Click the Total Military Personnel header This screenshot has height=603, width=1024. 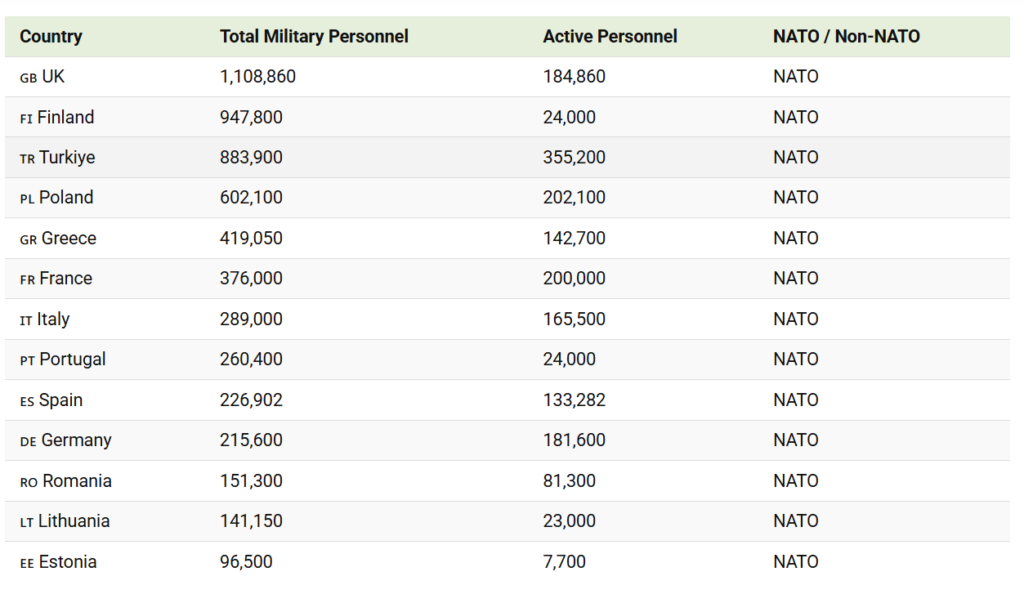point(314,36)
